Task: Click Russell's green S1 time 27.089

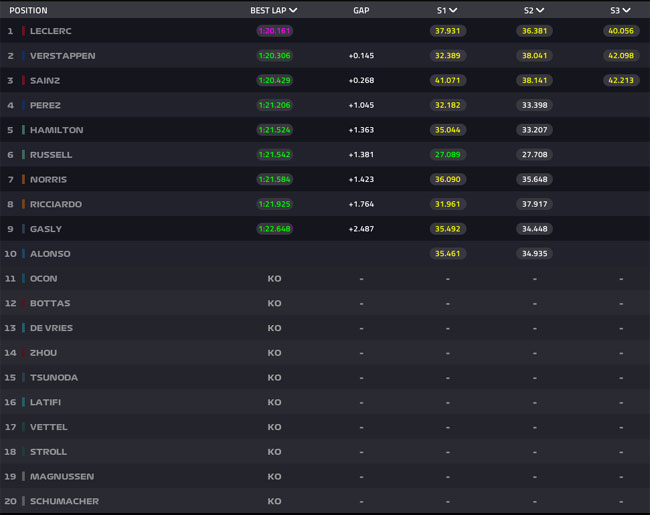Action: pyautogui.click(x=448, y=155)
